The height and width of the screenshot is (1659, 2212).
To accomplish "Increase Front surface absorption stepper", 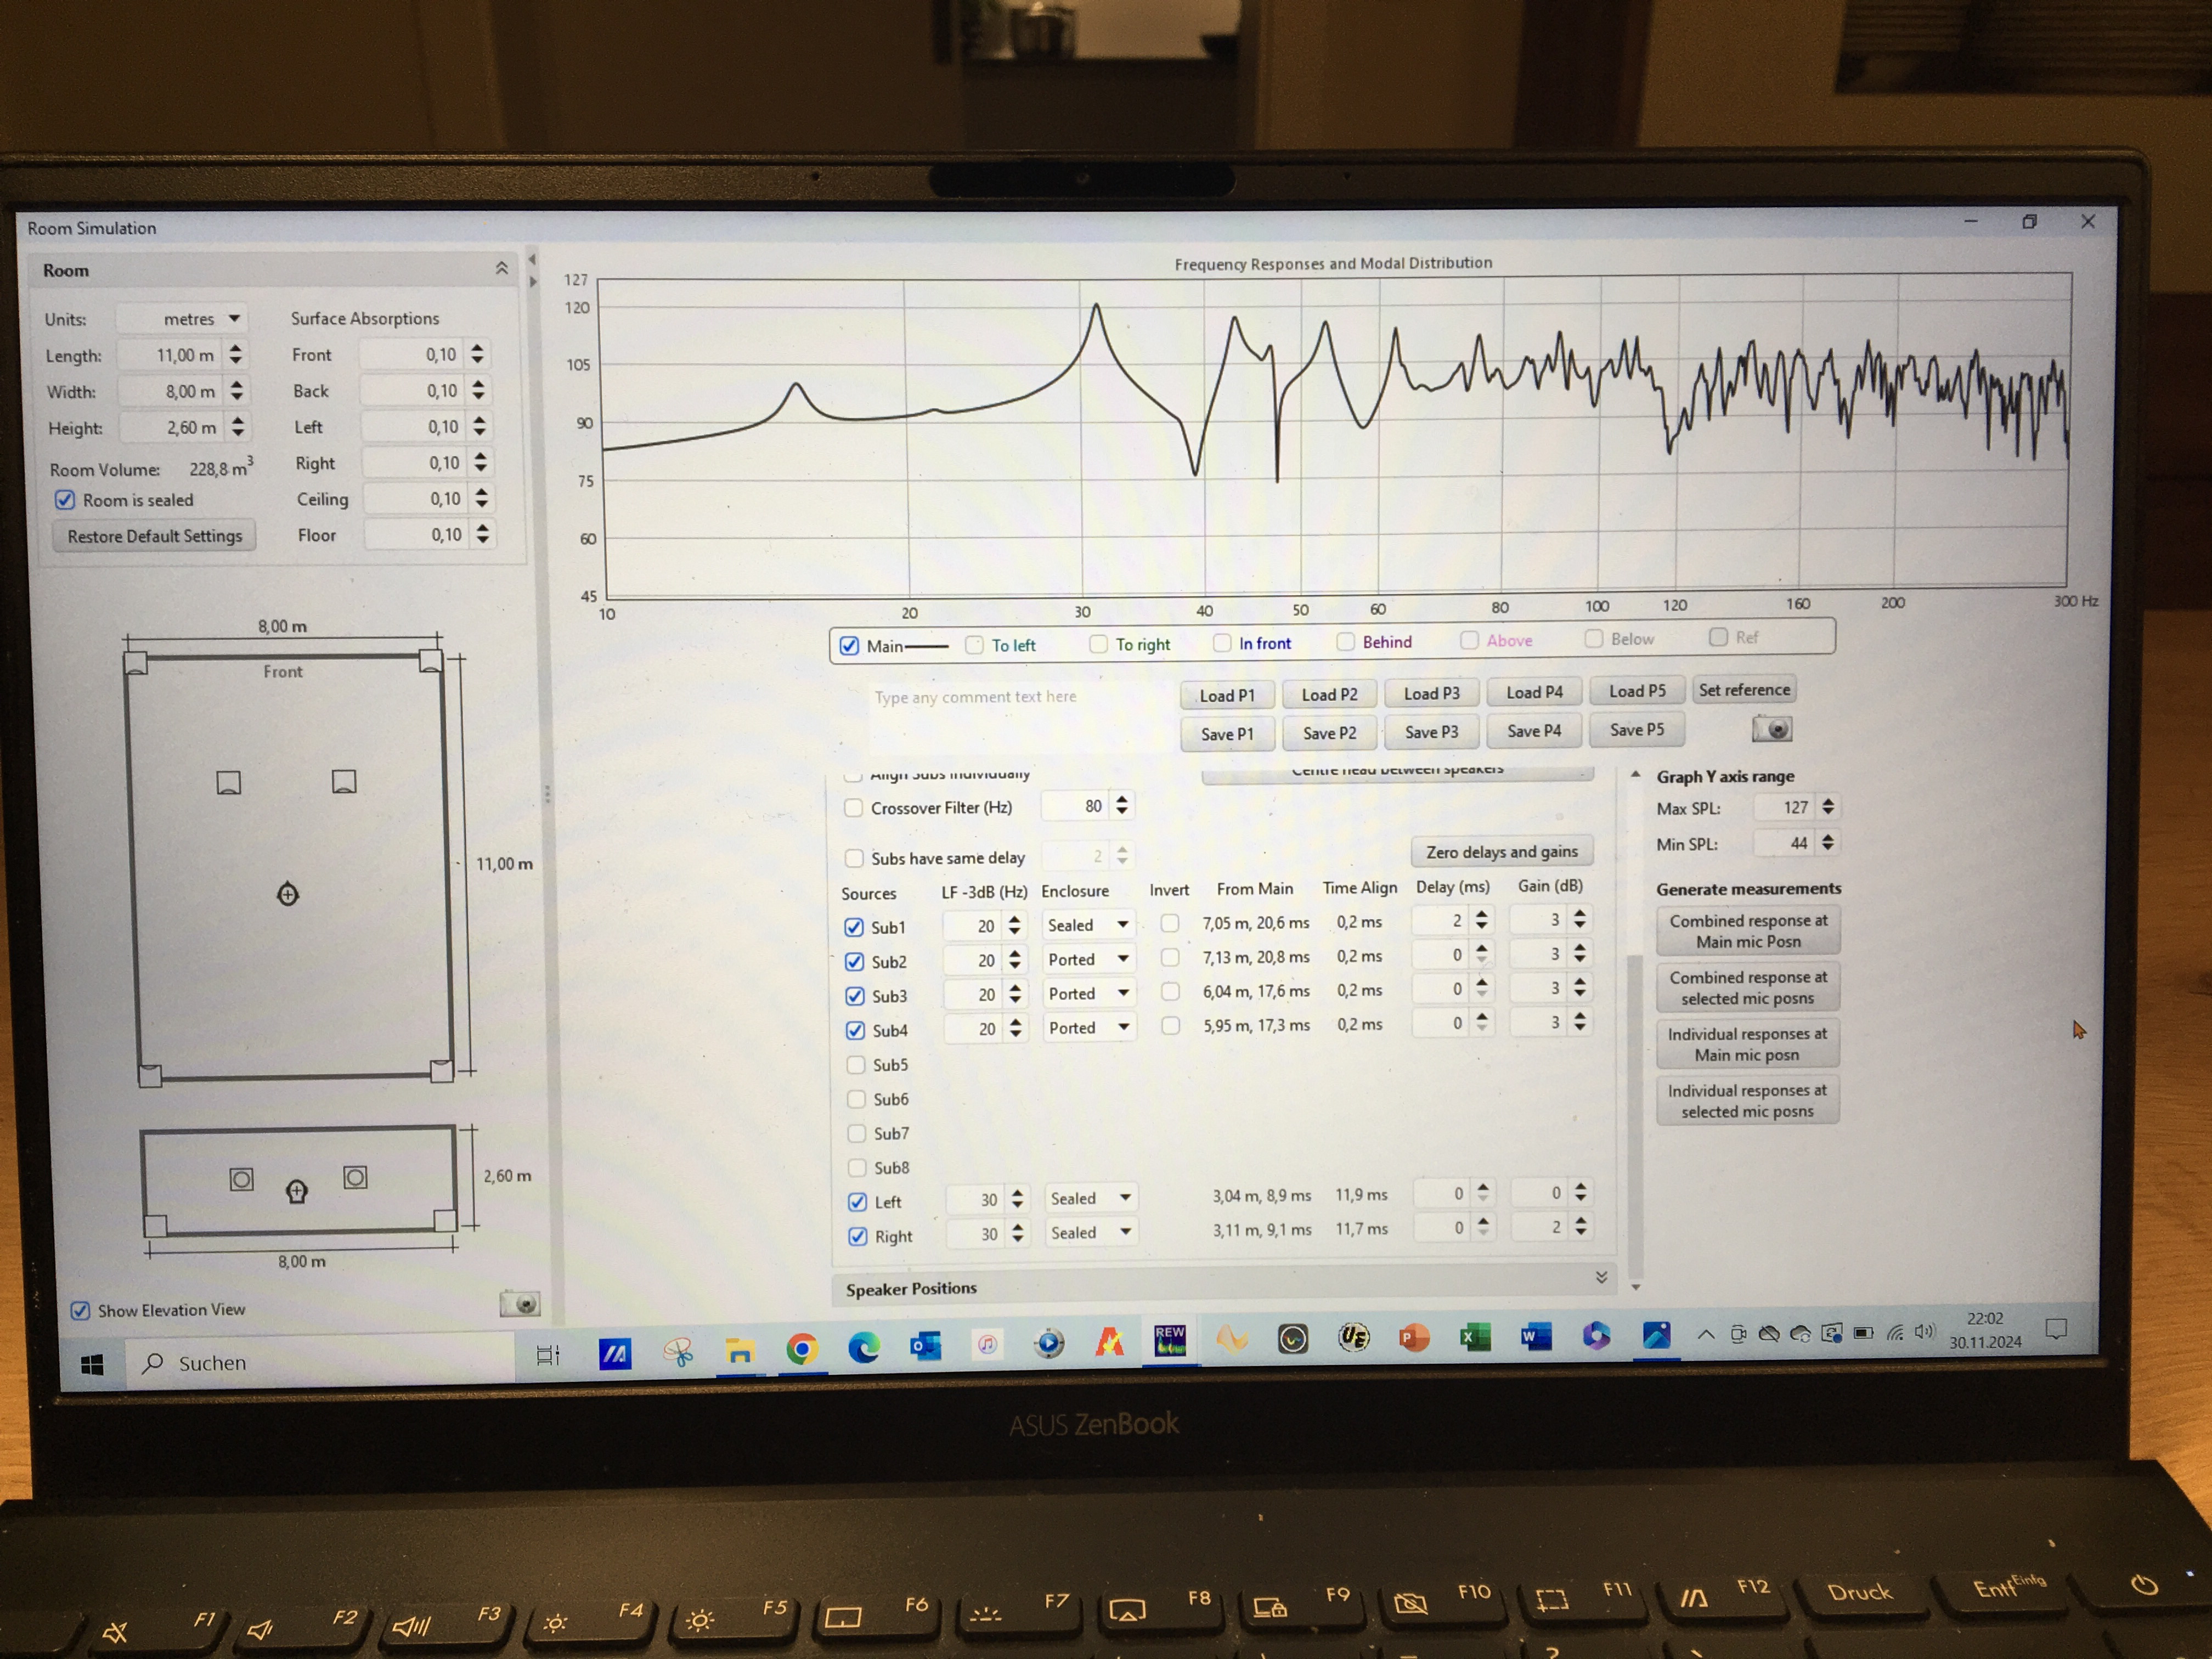I will point(477,347).
